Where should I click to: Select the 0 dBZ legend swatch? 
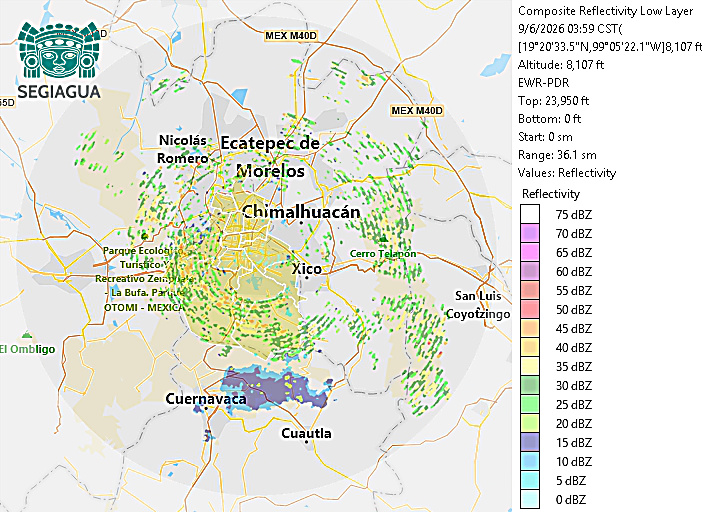point(530,499)
